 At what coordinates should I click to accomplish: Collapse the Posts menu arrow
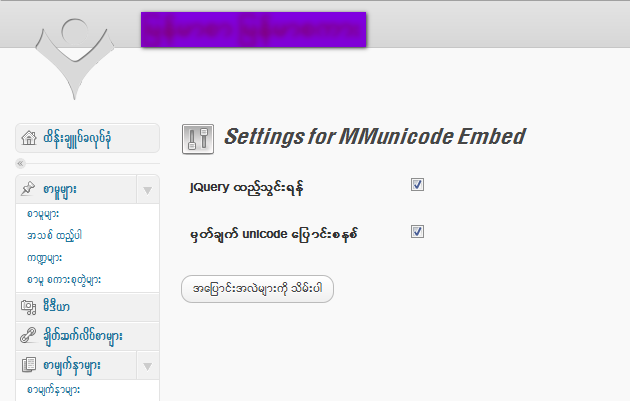(147, 190)
